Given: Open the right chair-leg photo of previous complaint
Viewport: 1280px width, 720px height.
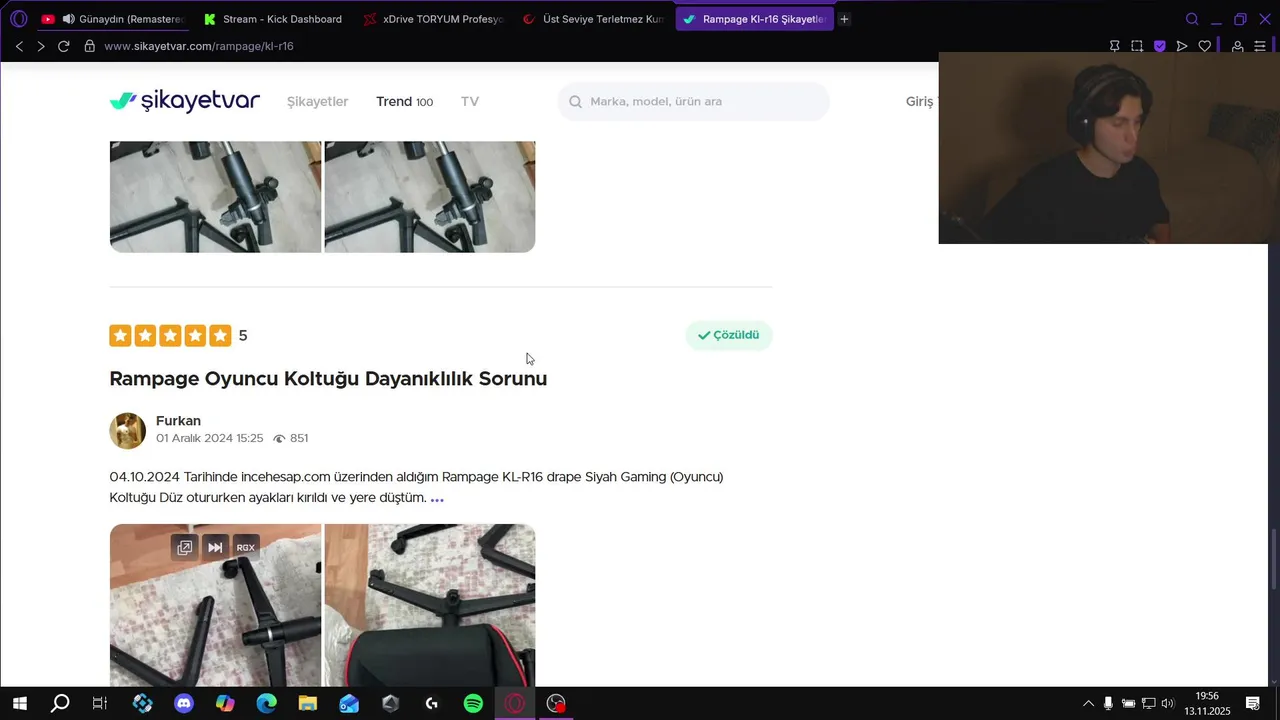Looking at the screenshot, I should [430, 197].
